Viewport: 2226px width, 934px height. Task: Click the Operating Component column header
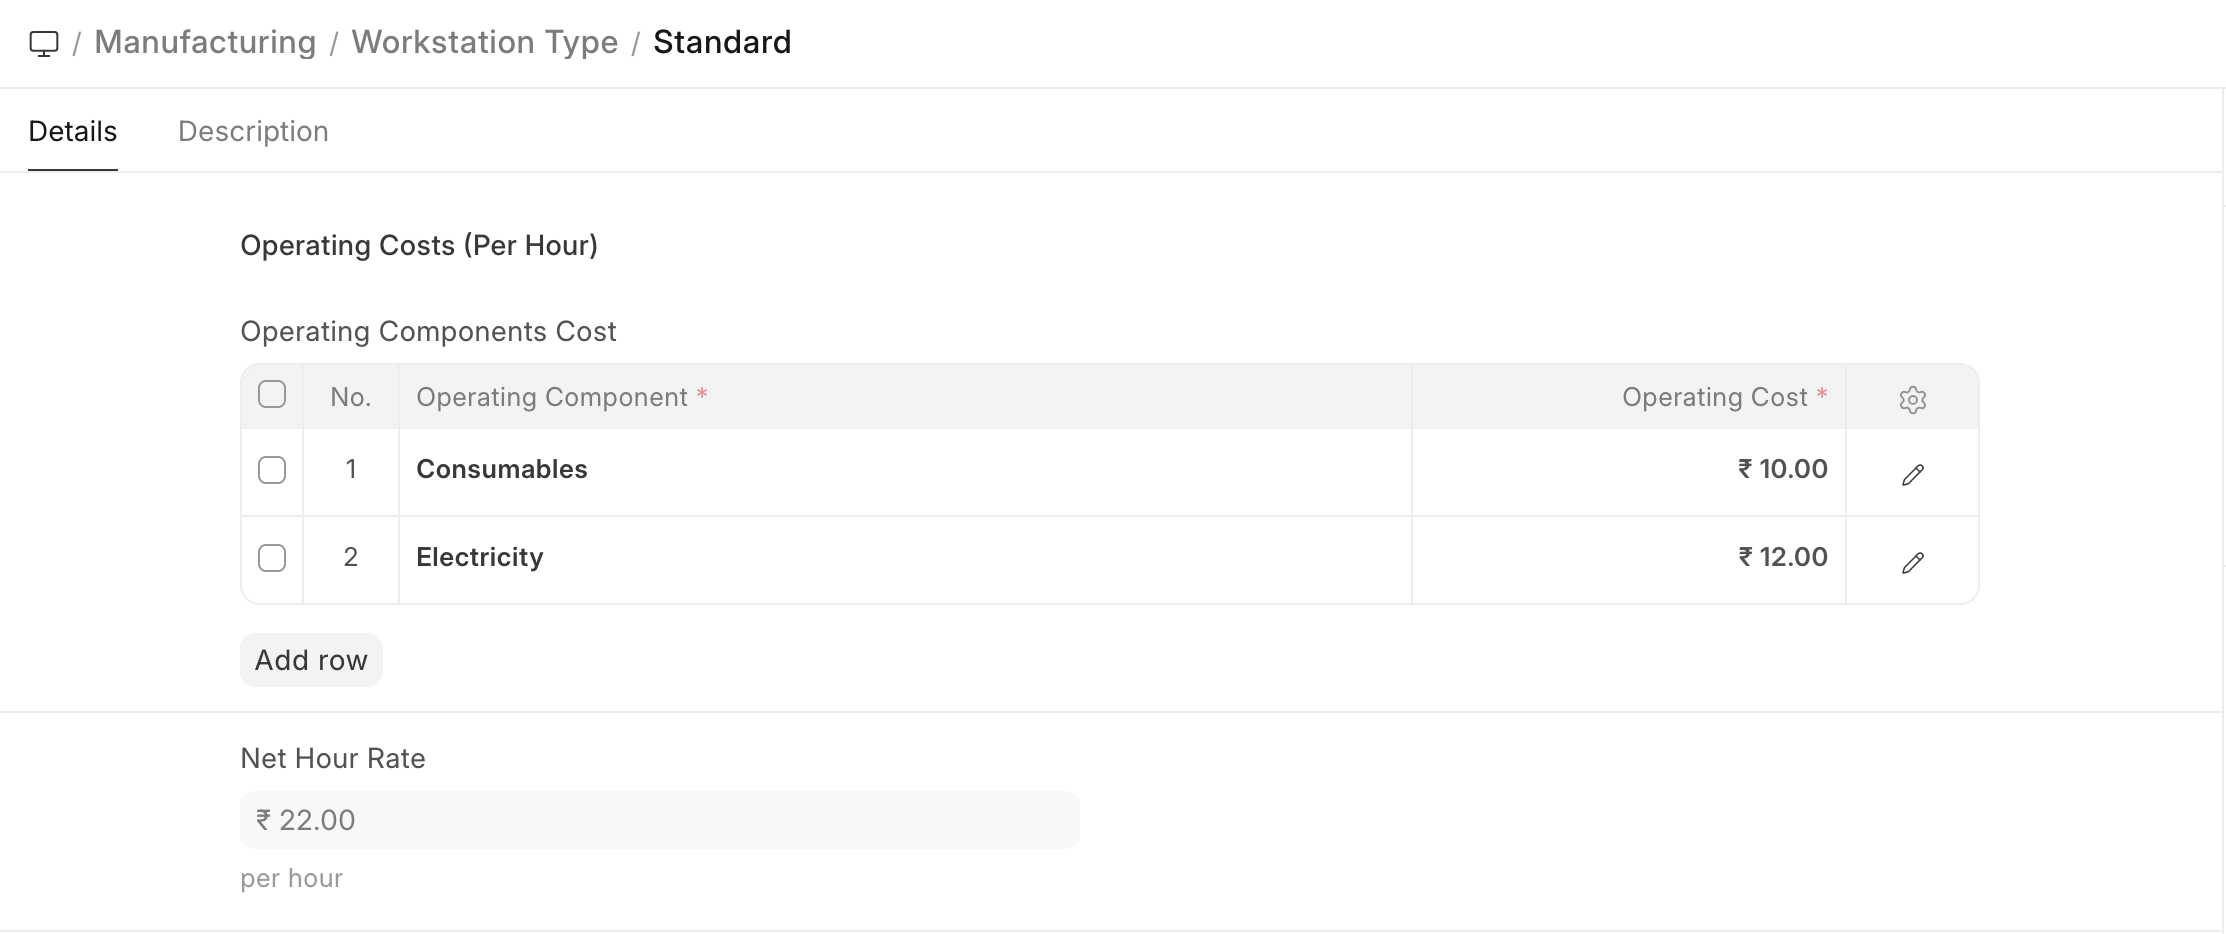[x=552, y=397]
